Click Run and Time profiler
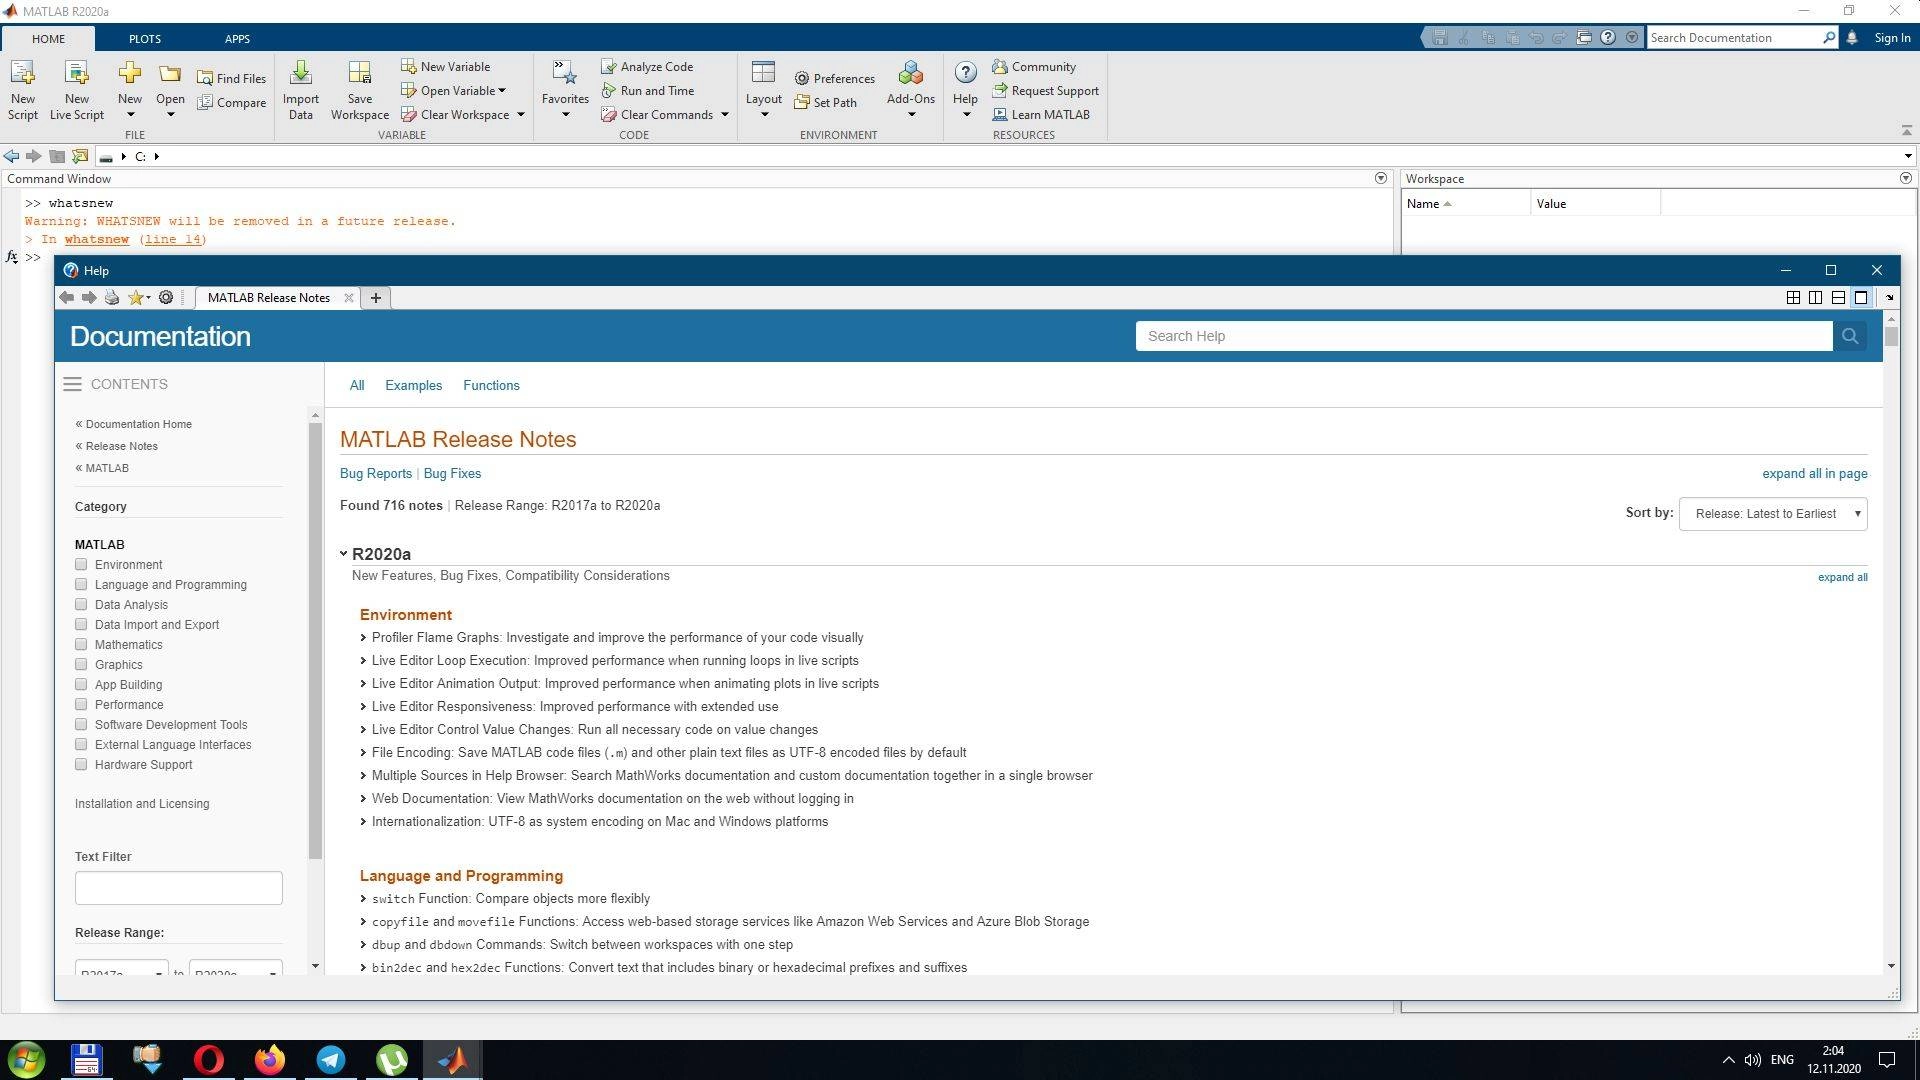The height and width of the screenshot is (1080, 1920). tap(648, 90)
